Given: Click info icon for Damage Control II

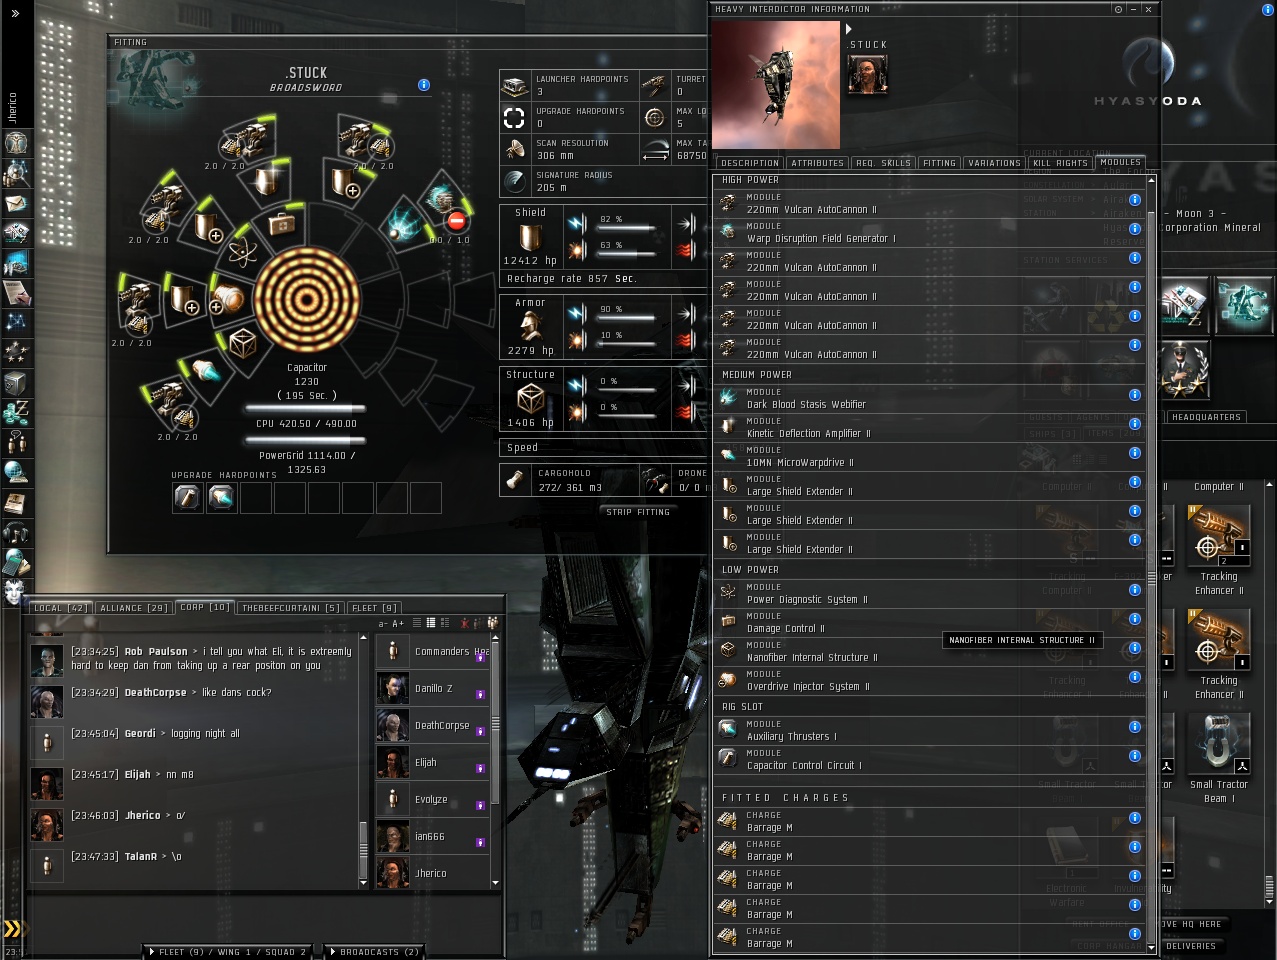Looking at the screenshot, I should tap(1135, 619).
